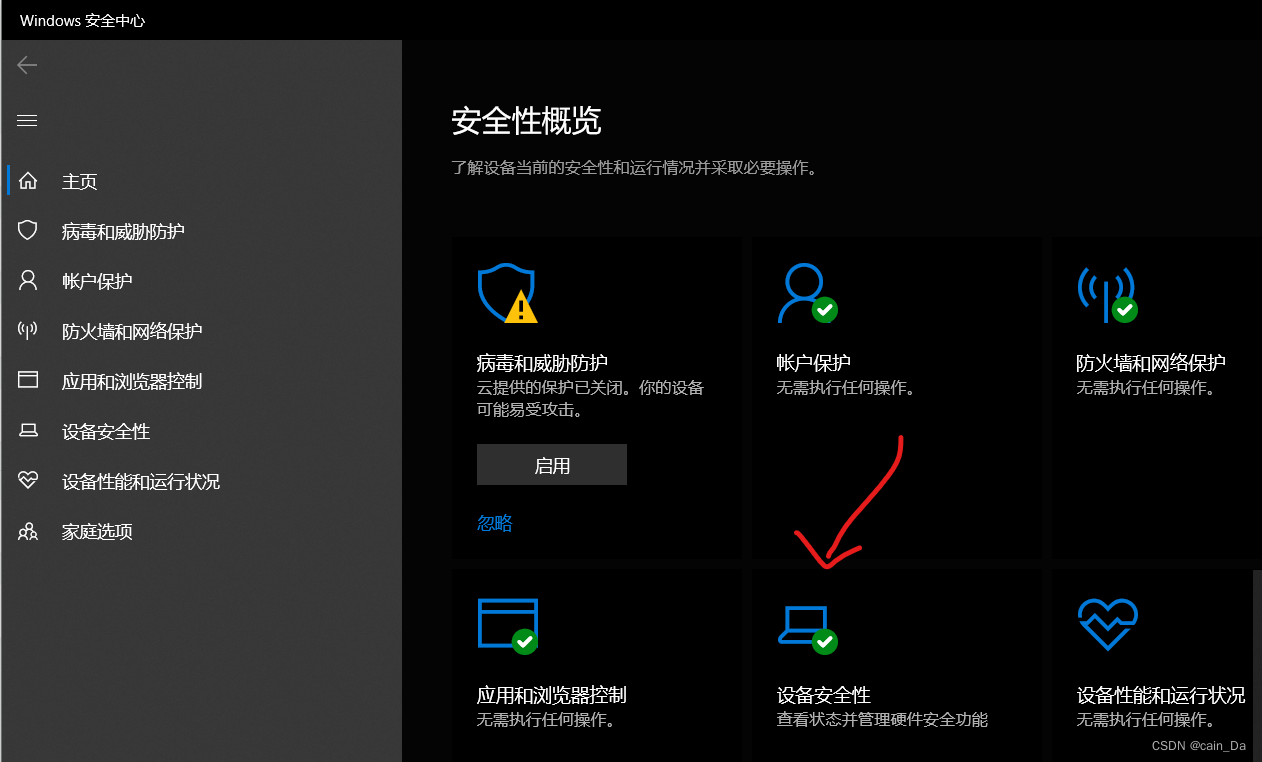
Task: Click the 查看状态并管理硬件安全功能 text
Action: [x=882, y=719]
